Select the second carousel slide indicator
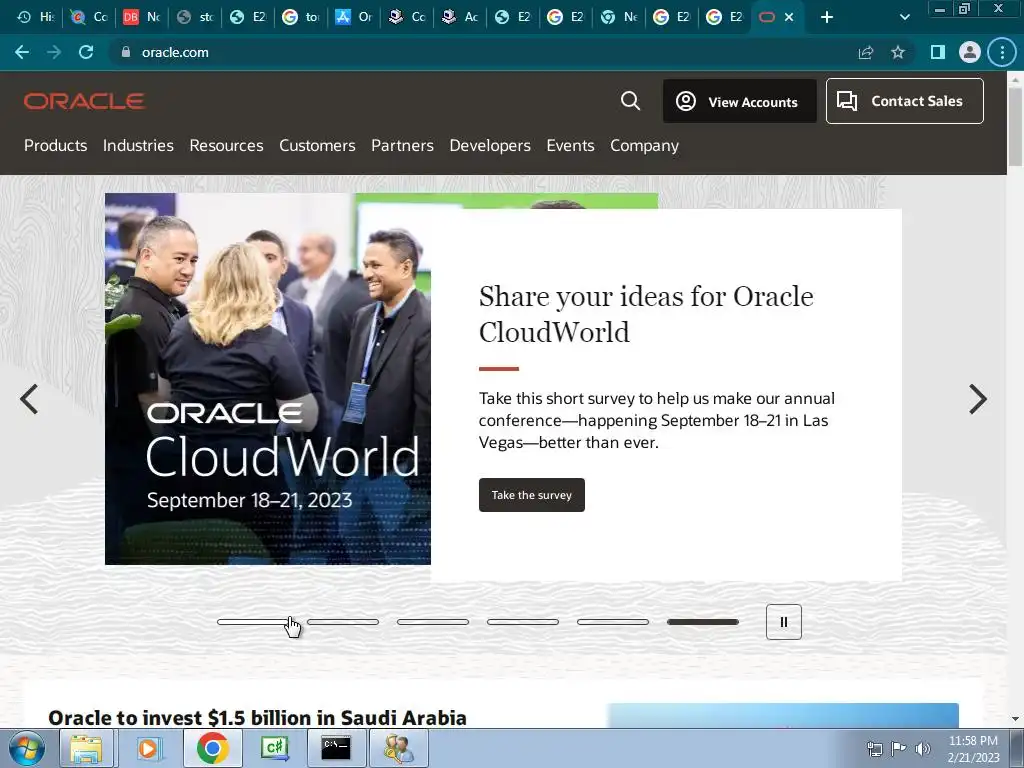The image size is (1024, 768). pos(343,622)
